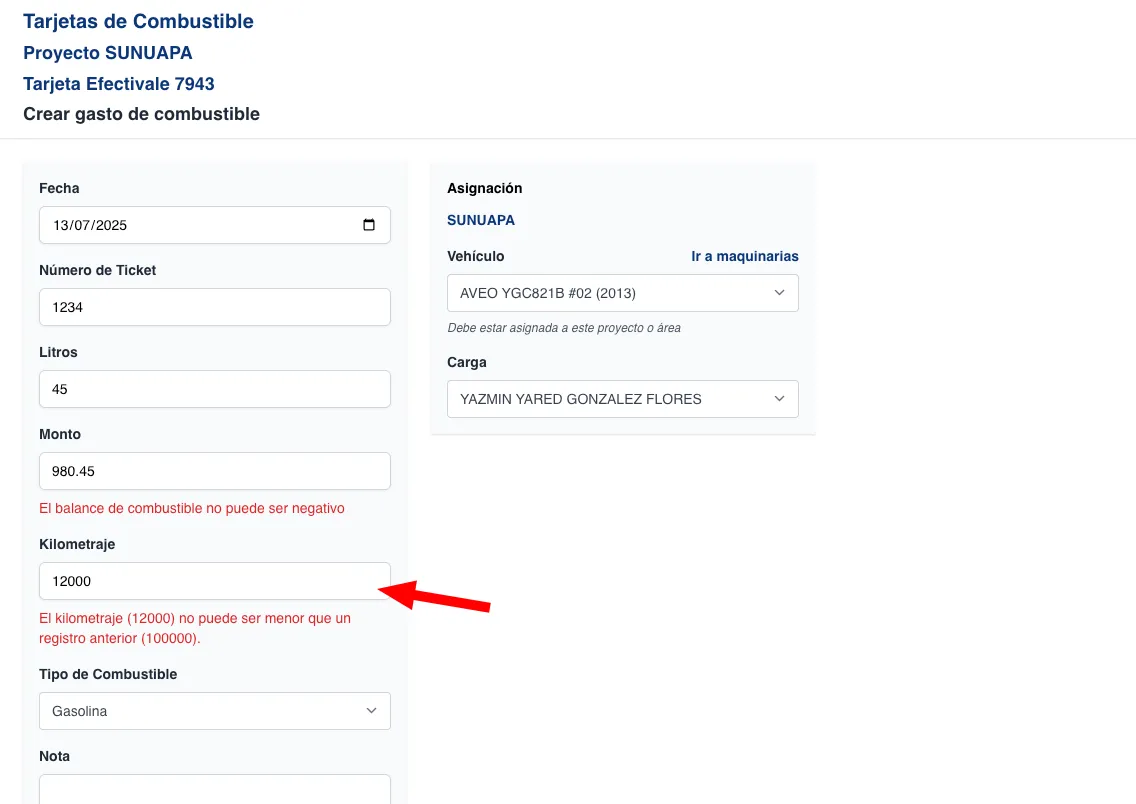Focus the Litros input containing 45
Image resolution: width=1136 pixels, height=804 pixels.
pyautogui.click(x=214, y=389)
